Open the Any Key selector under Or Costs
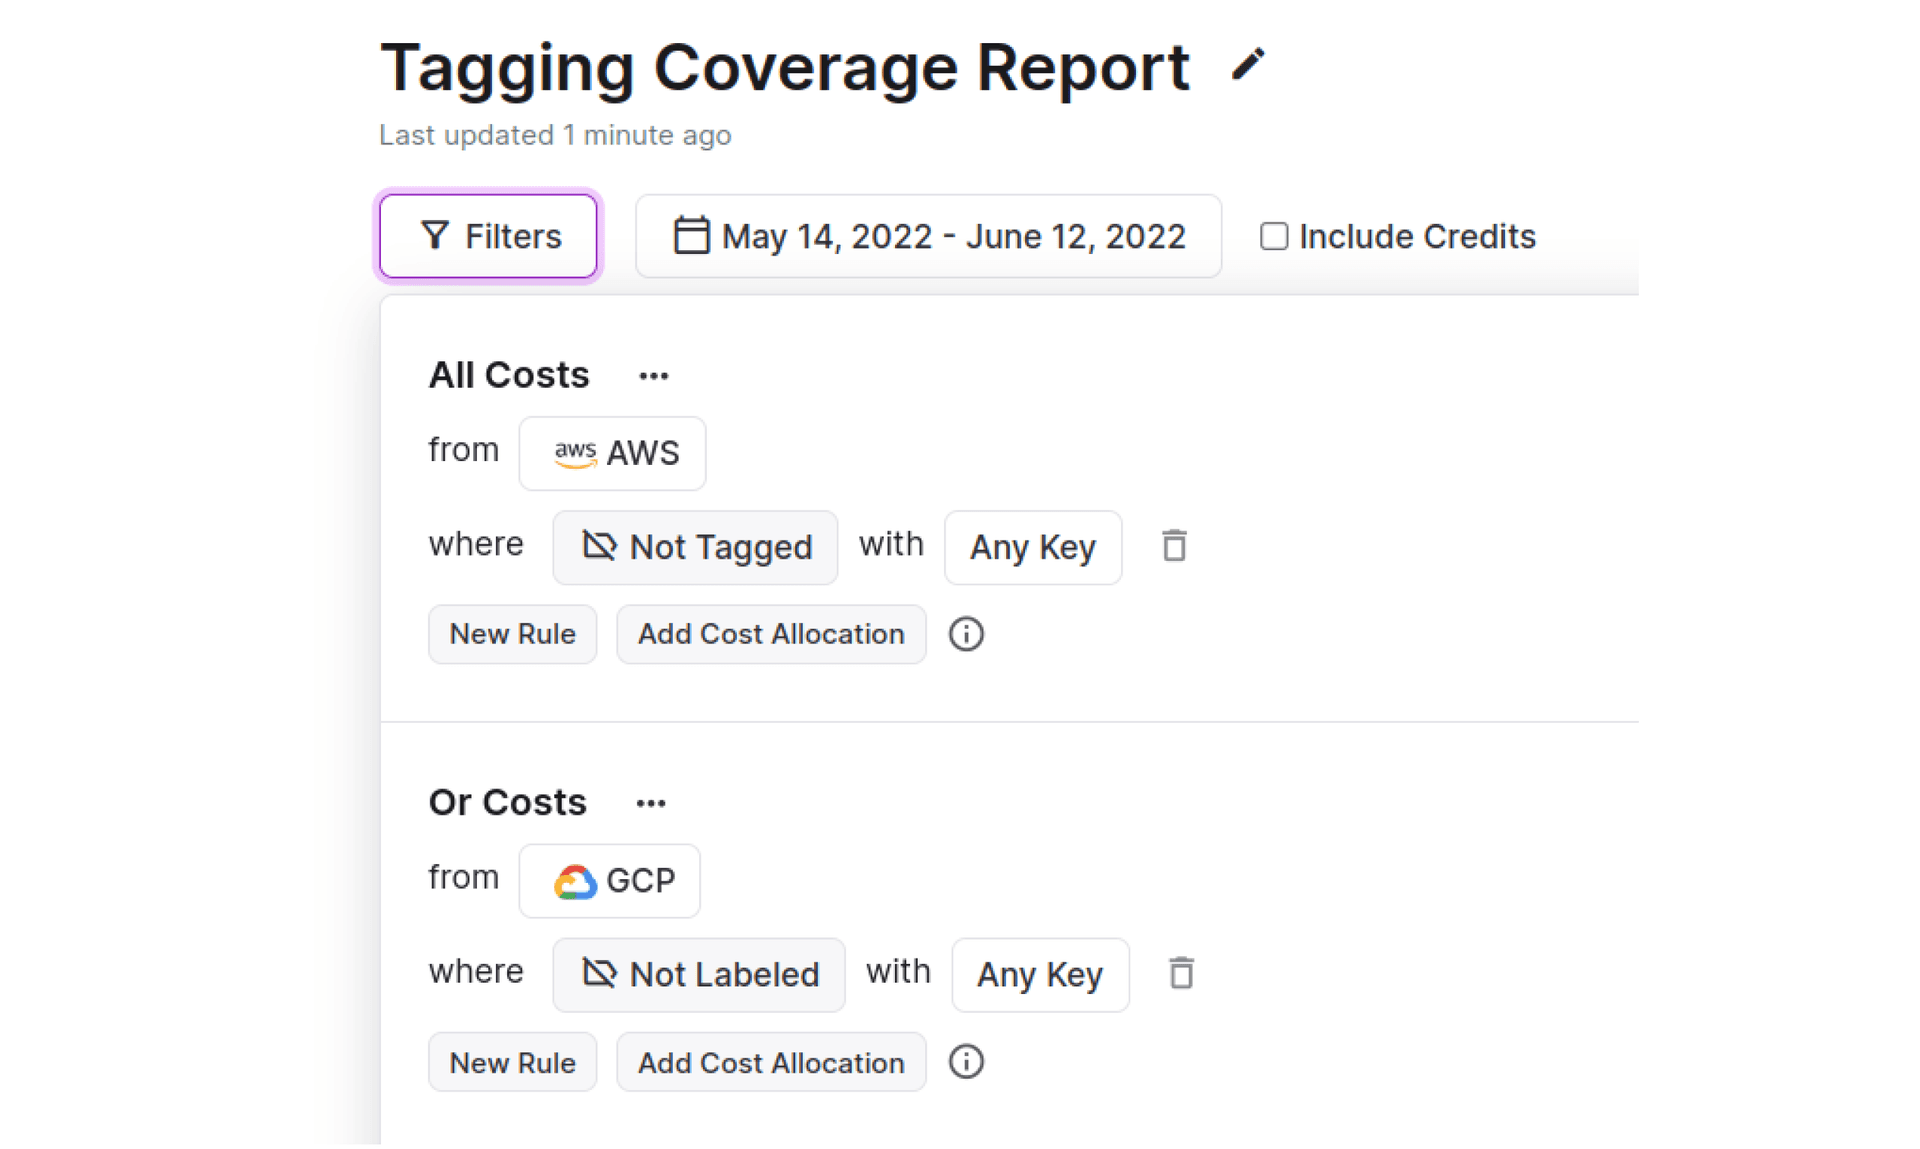The image size is (1920, 1149). (x=1039, y=974)
